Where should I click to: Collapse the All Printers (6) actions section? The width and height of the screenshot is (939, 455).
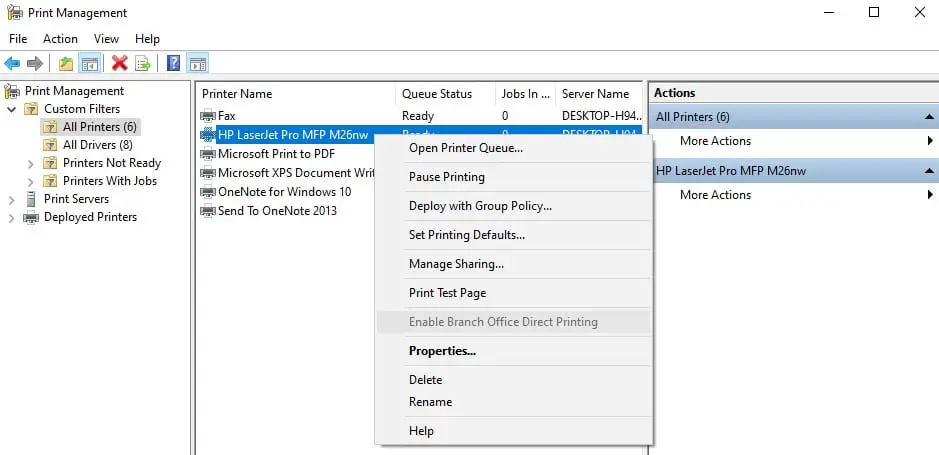929,117
